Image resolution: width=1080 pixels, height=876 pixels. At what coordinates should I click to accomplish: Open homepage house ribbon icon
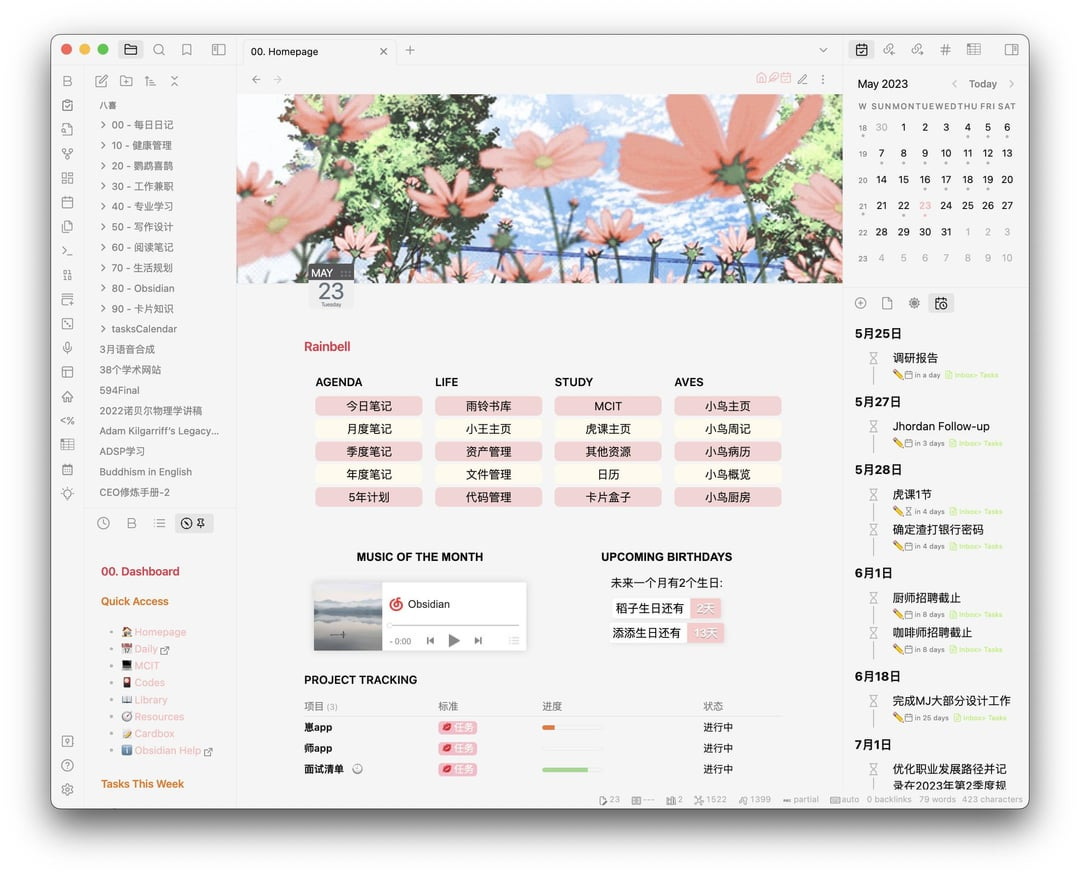pos(68,396)
